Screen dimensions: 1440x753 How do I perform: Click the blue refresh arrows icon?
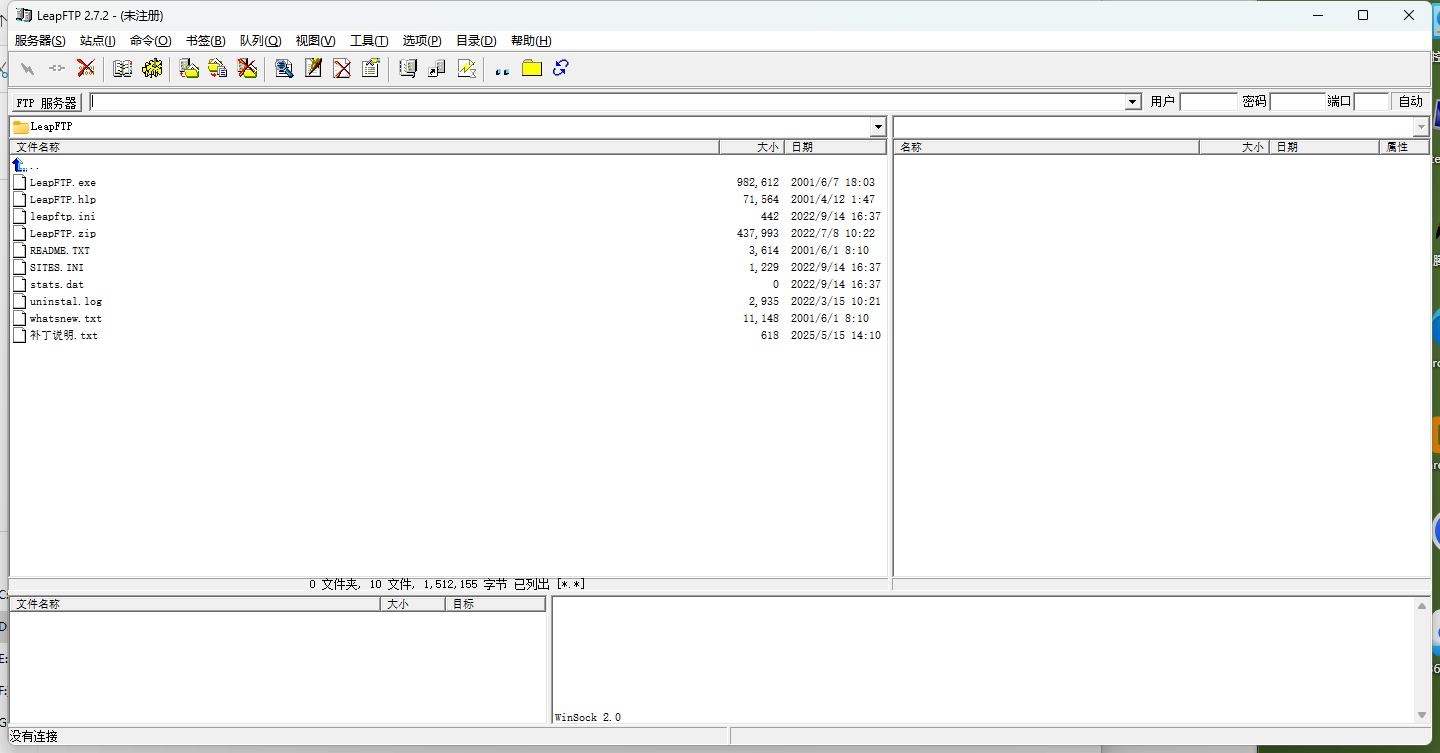[x=561, y=69]
